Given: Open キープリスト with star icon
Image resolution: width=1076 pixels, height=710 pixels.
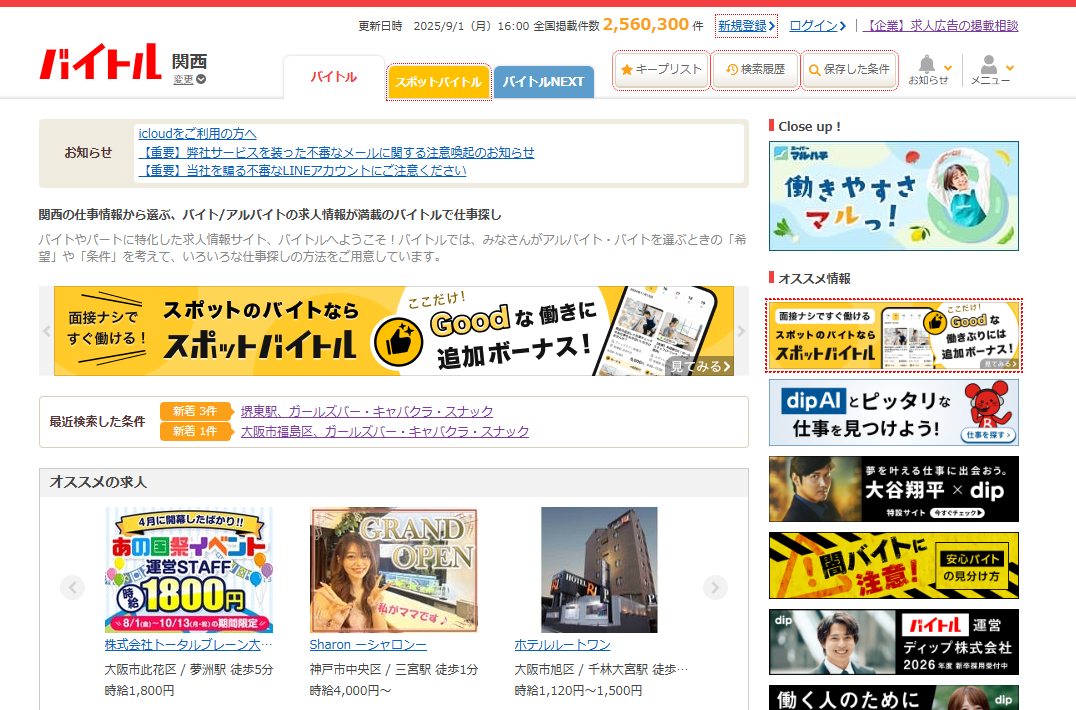Looking at the screenshot, I should point(662,69).
